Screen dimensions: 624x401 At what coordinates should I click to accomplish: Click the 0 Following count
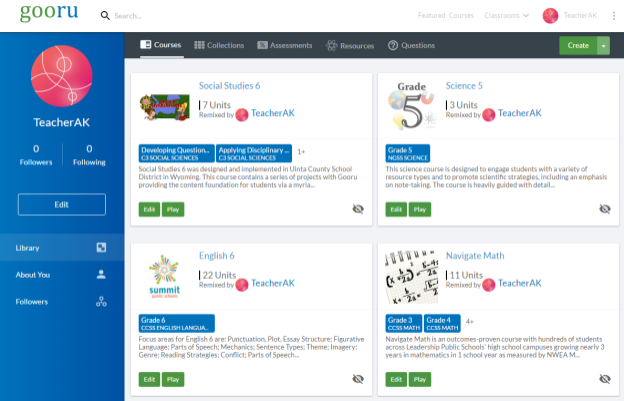pos(89,155)
